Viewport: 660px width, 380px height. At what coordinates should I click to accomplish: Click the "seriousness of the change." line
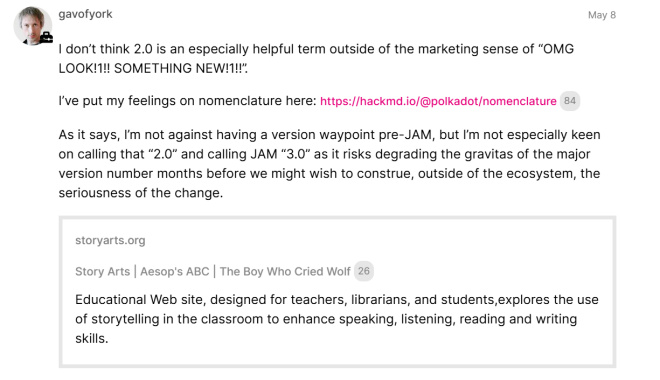[x=141, y=193]
